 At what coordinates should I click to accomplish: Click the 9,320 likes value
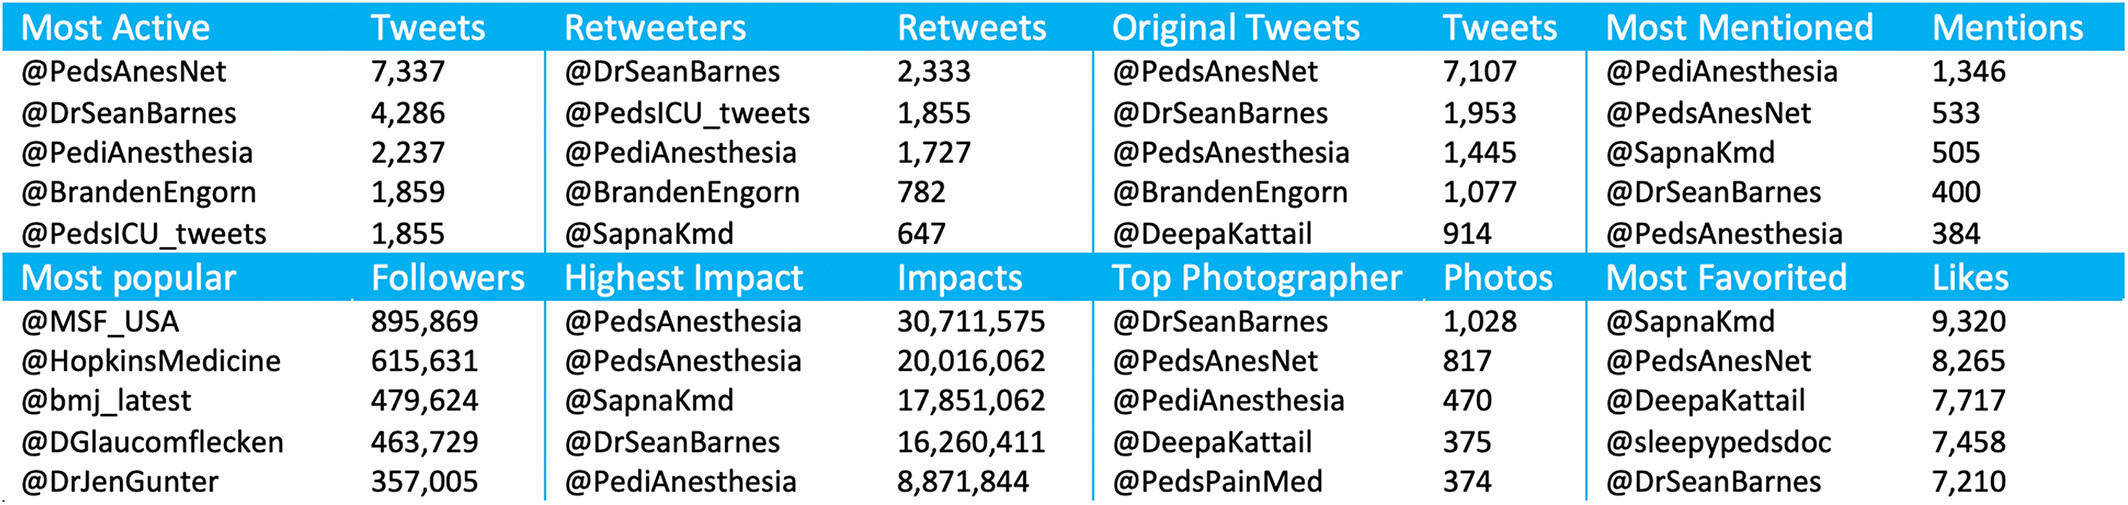(1969, 322)
